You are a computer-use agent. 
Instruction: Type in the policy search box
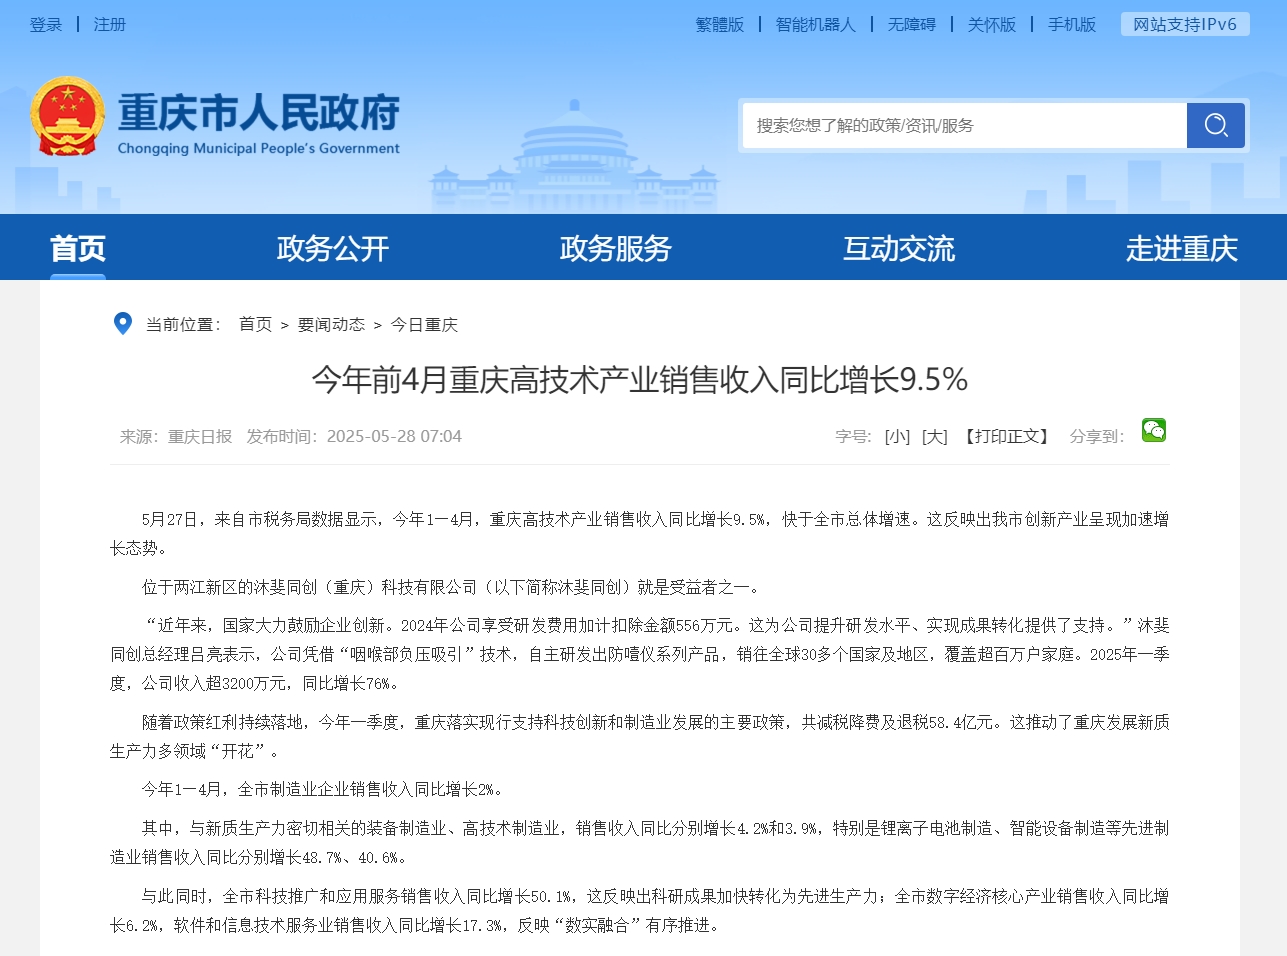click(964, 125)
